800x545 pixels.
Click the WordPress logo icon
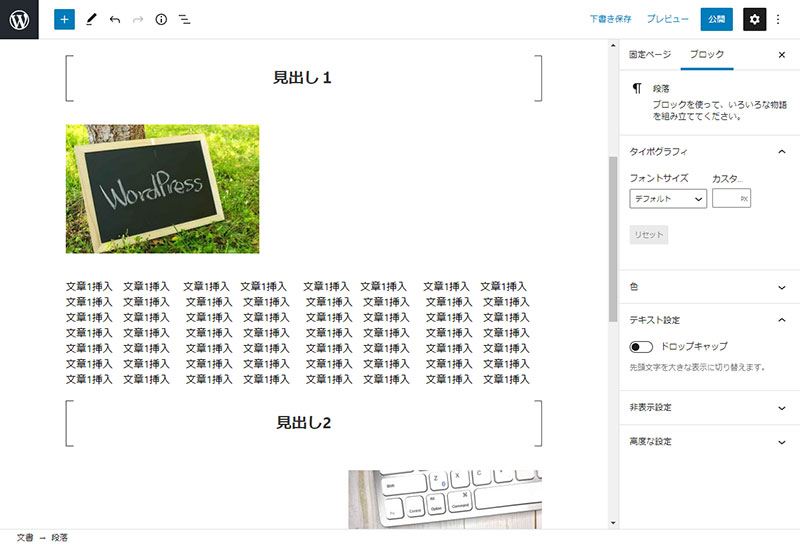point(19,19)
